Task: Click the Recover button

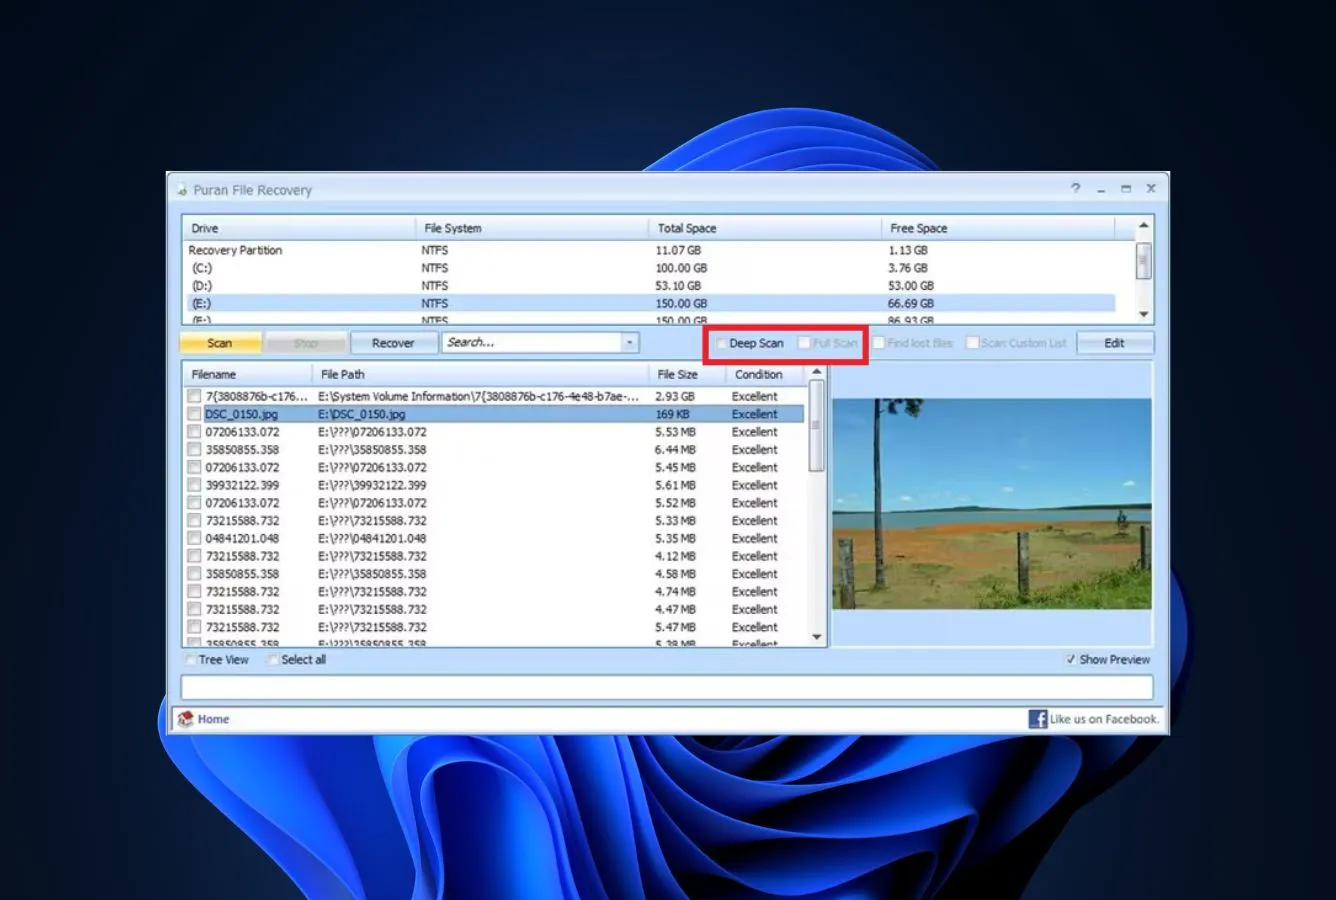Action: click(393, 343)
